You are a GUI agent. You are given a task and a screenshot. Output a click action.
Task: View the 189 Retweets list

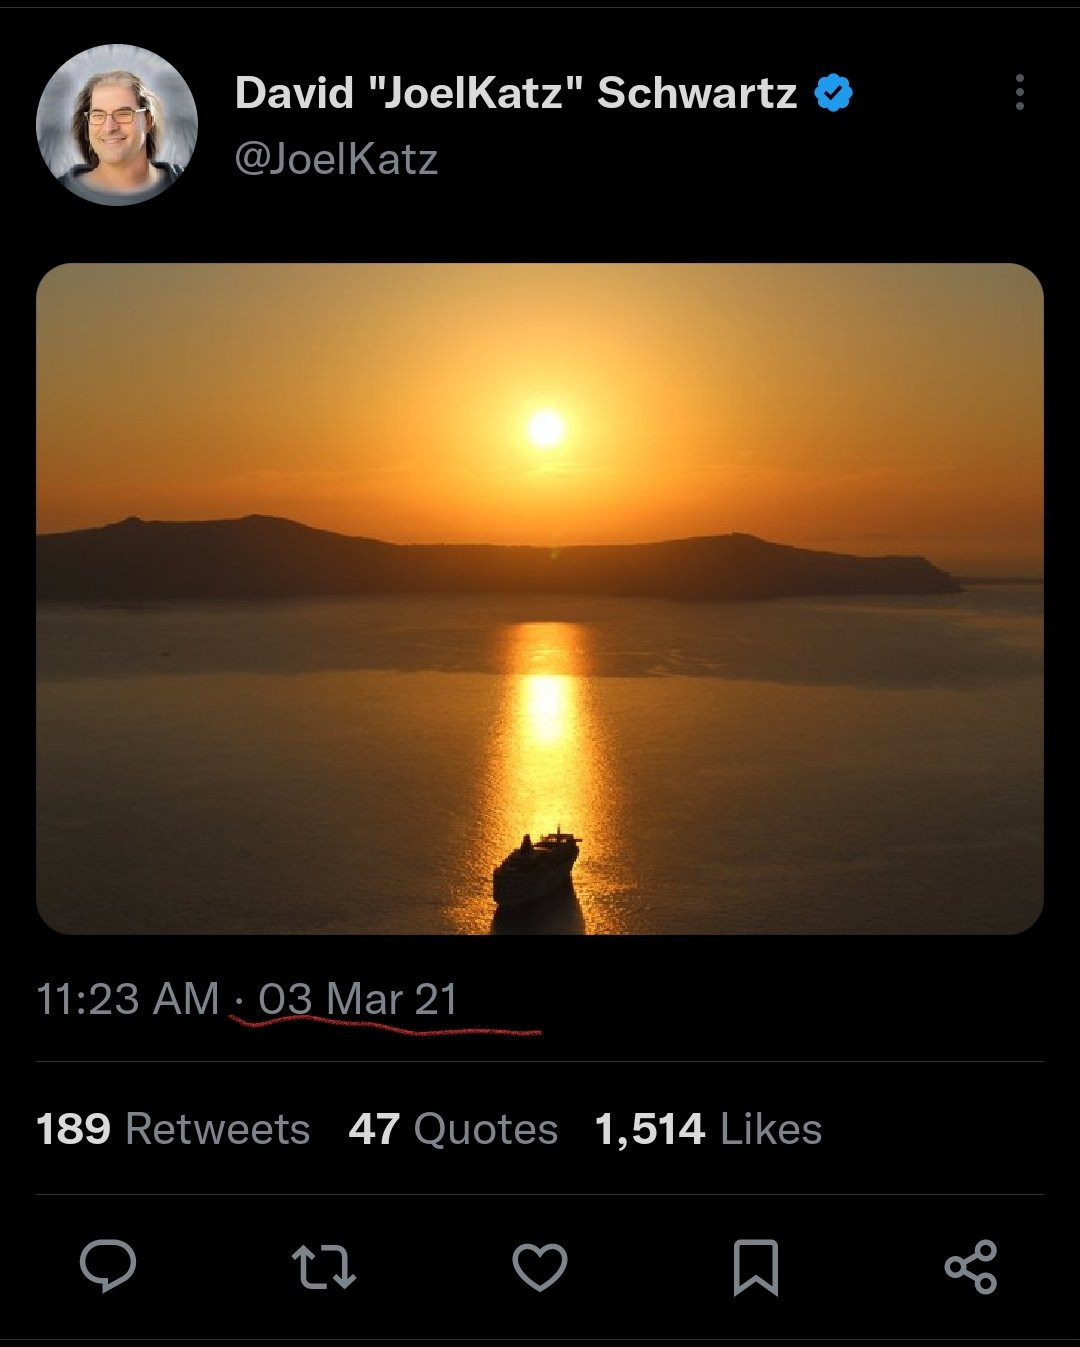click(x=173, y=1129)
